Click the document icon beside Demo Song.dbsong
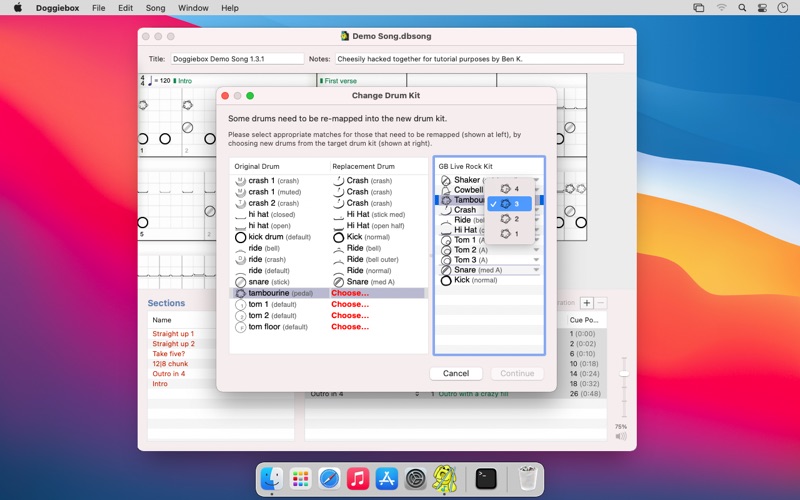Screen dimensions: 800x500 (x=345, y=36)
